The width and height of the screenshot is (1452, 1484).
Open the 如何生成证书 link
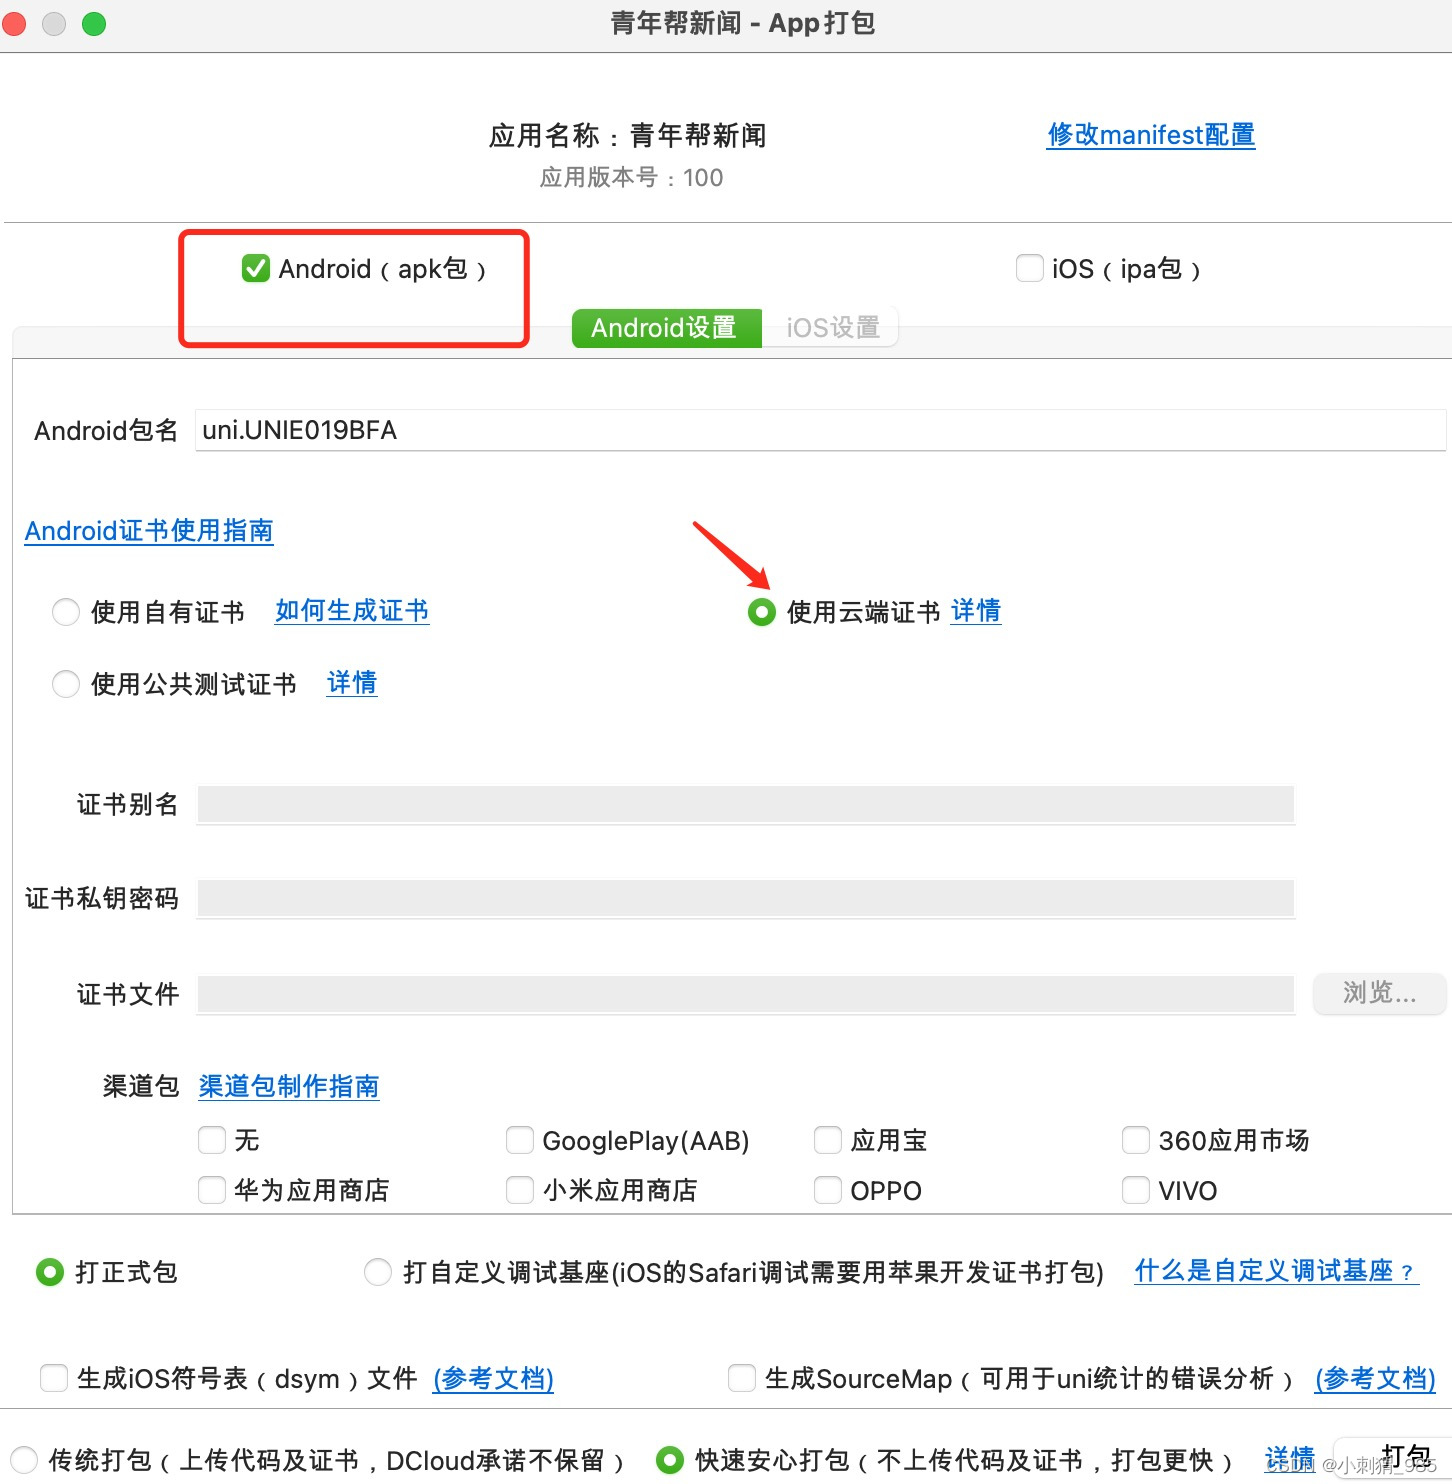(x=352, y=611)
